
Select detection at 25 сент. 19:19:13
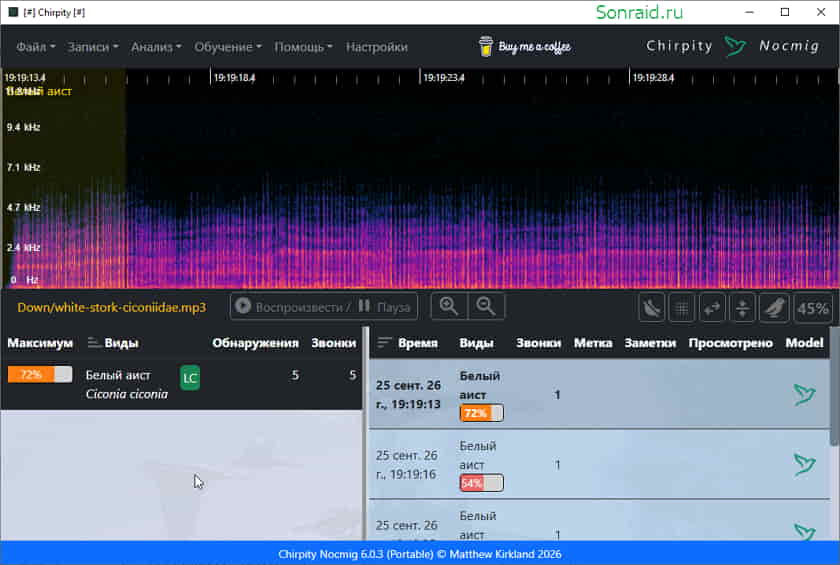click(599, 394)
